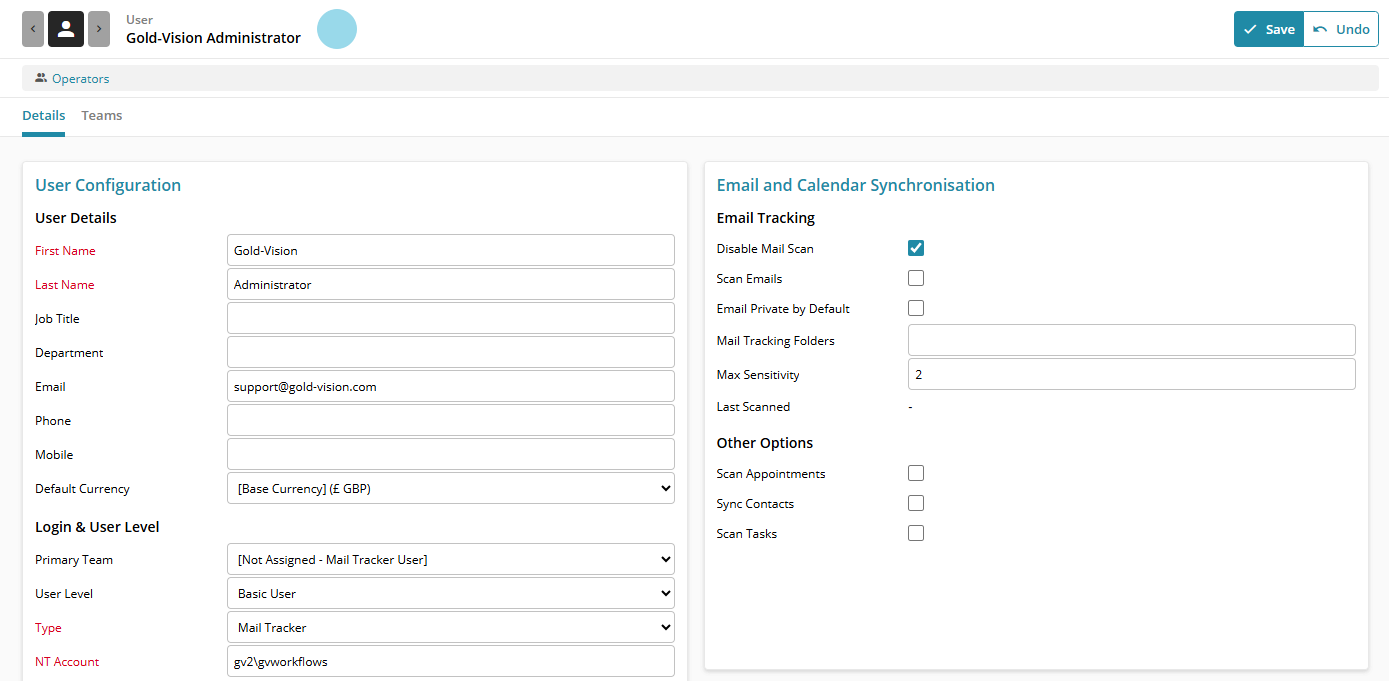Click into the Job Title field

(x=451, y=318)
